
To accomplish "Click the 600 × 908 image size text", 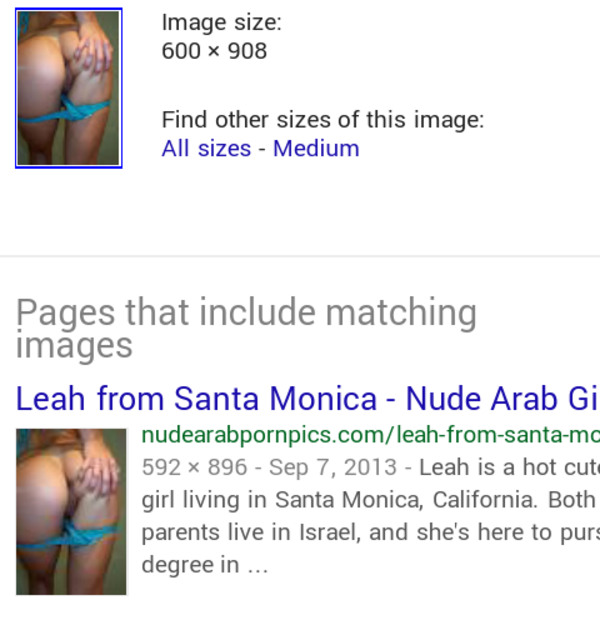I will click(214, 51).
